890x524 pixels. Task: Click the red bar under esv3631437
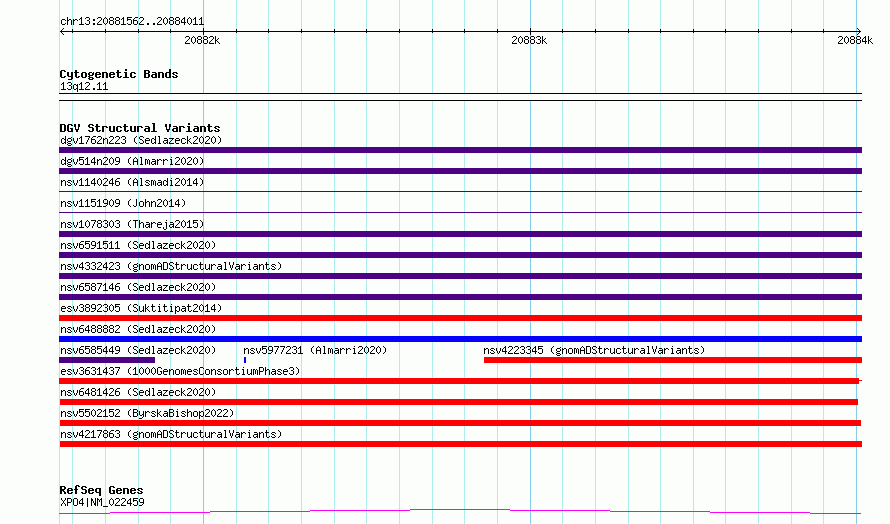459,381
